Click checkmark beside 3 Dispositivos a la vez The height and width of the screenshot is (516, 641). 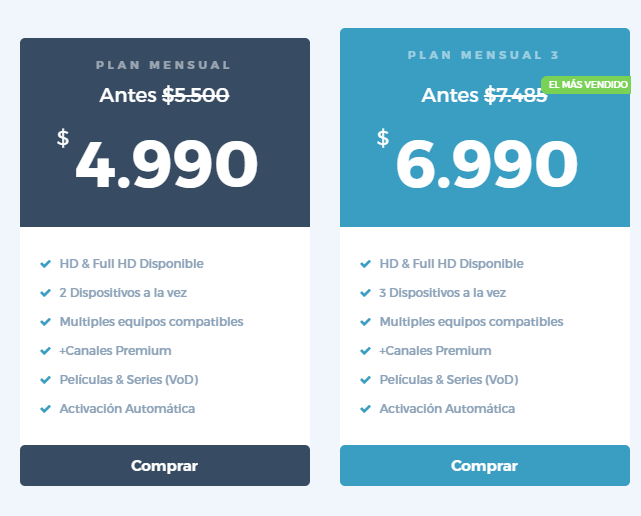pyautogui.click(x=365, y=293)
